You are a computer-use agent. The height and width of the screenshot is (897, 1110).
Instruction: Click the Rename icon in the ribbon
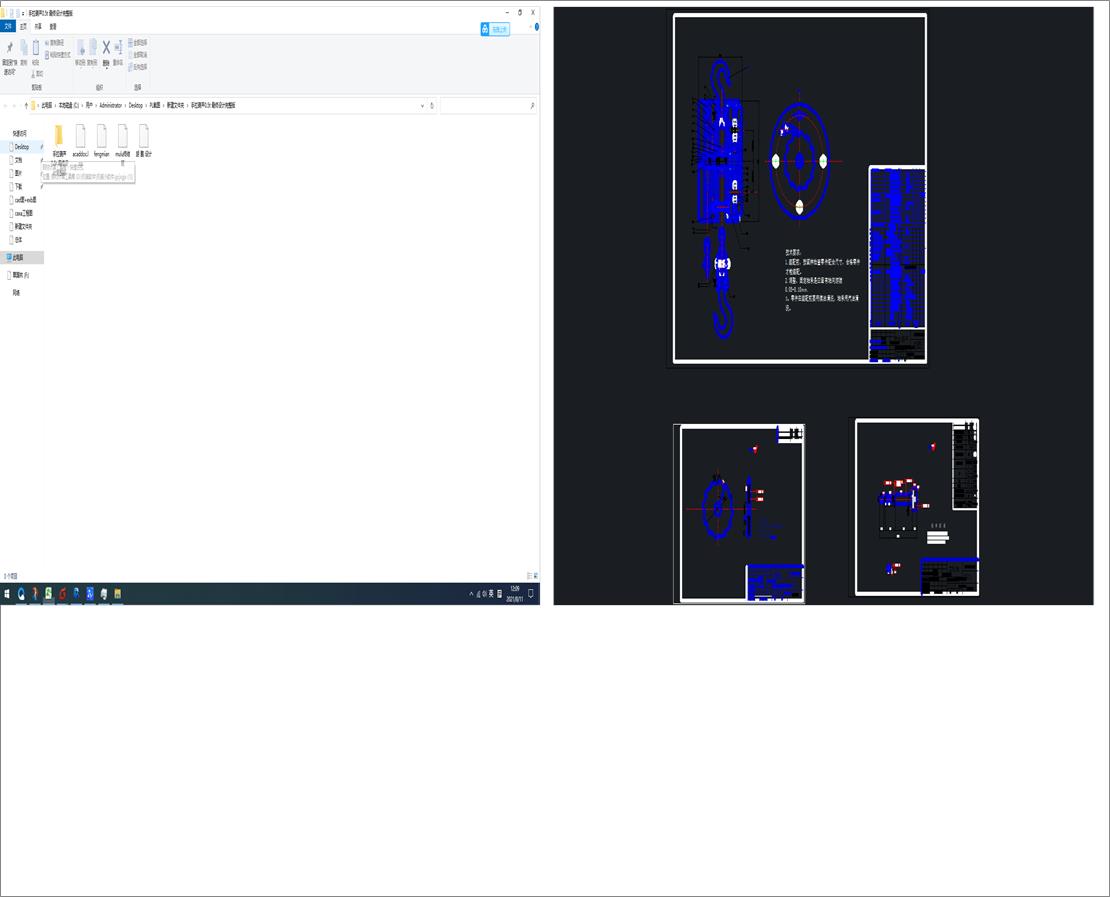118,48
